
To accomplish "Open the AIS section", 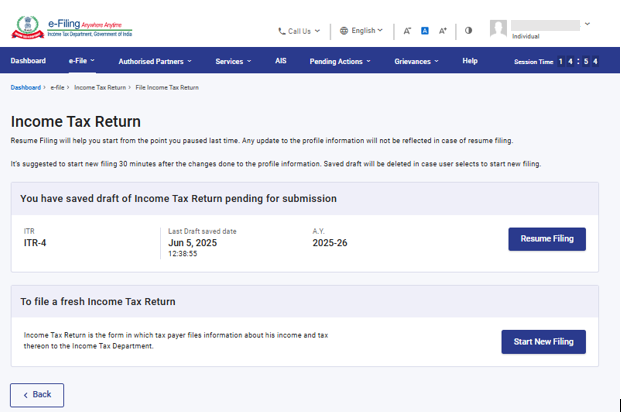I will tap(281, 61).
